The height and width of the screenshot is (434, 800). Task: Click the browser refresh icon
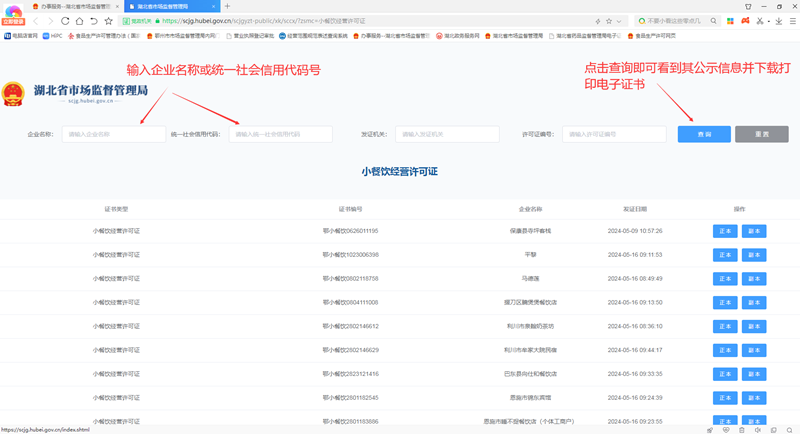tap(65, 20)
